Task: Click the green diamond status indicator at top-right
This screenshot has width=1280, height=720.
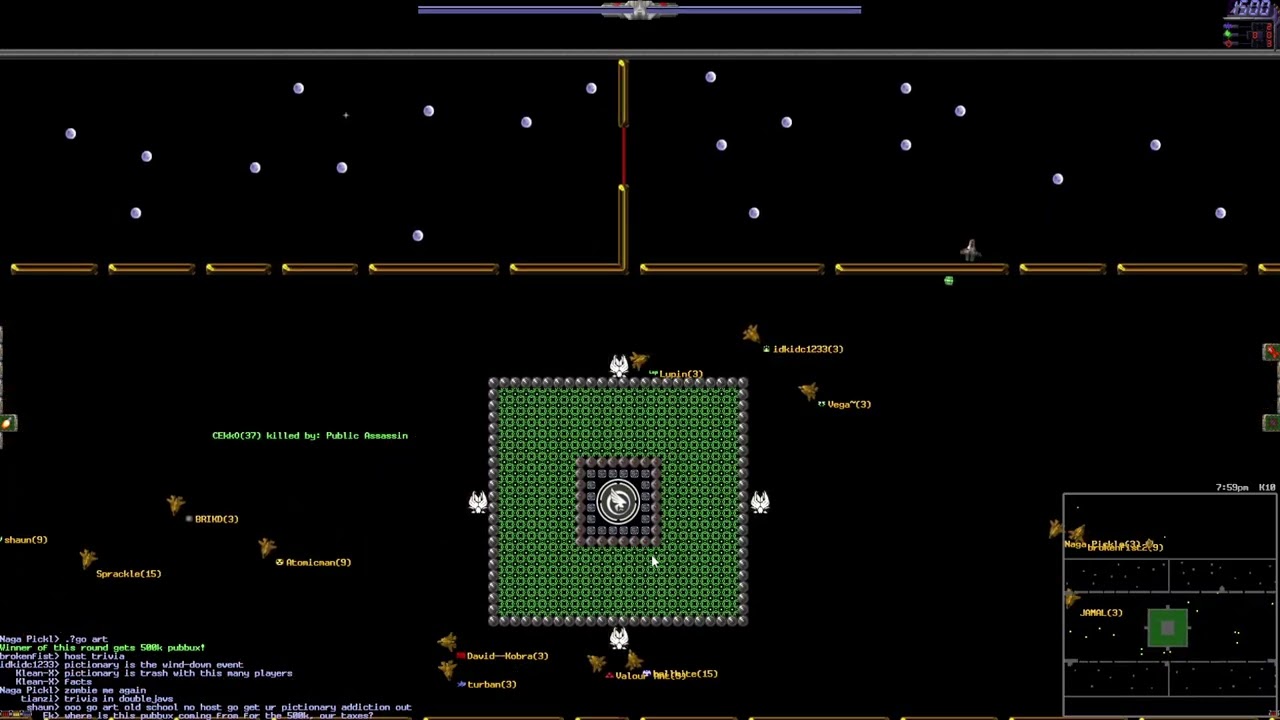Action: 1228,35
